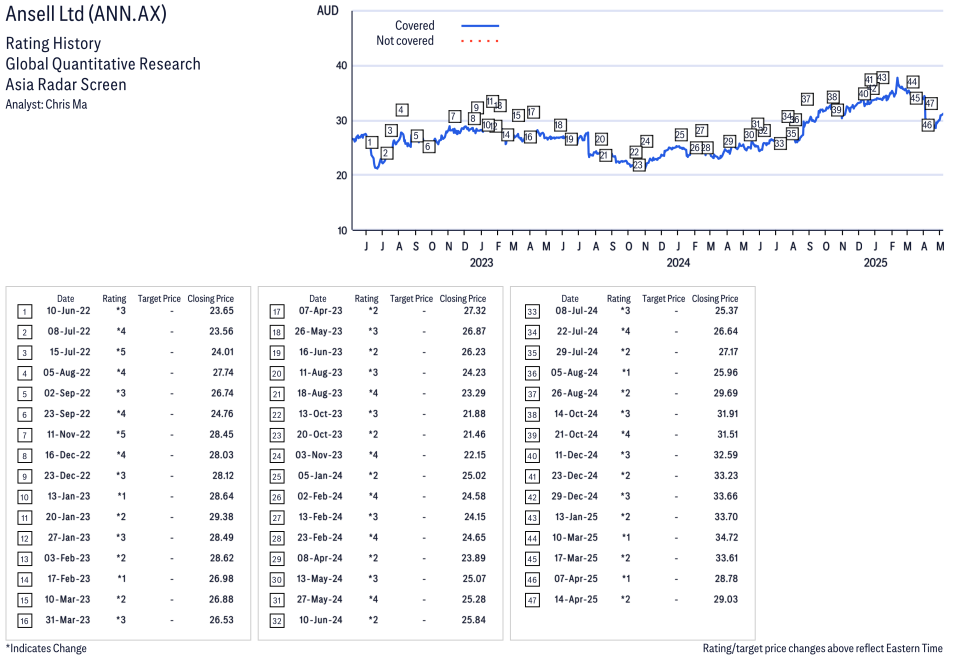
Task: Click the '10-Mar-25' date cell
Action: coord(575,538)
